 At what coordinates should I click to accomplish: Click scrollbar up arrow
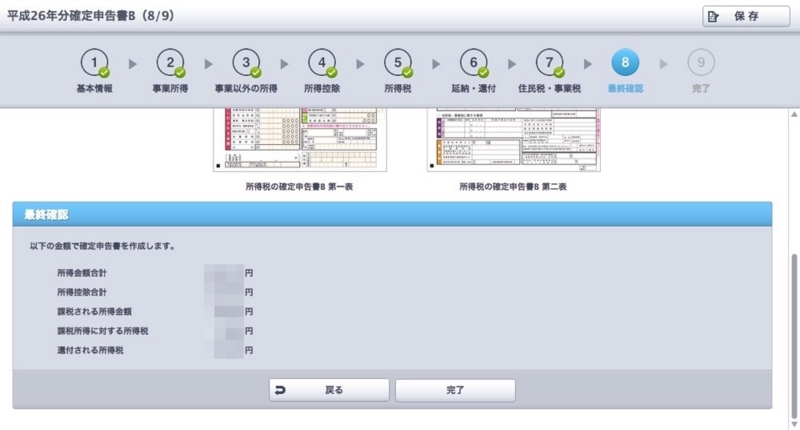[794, 114]
